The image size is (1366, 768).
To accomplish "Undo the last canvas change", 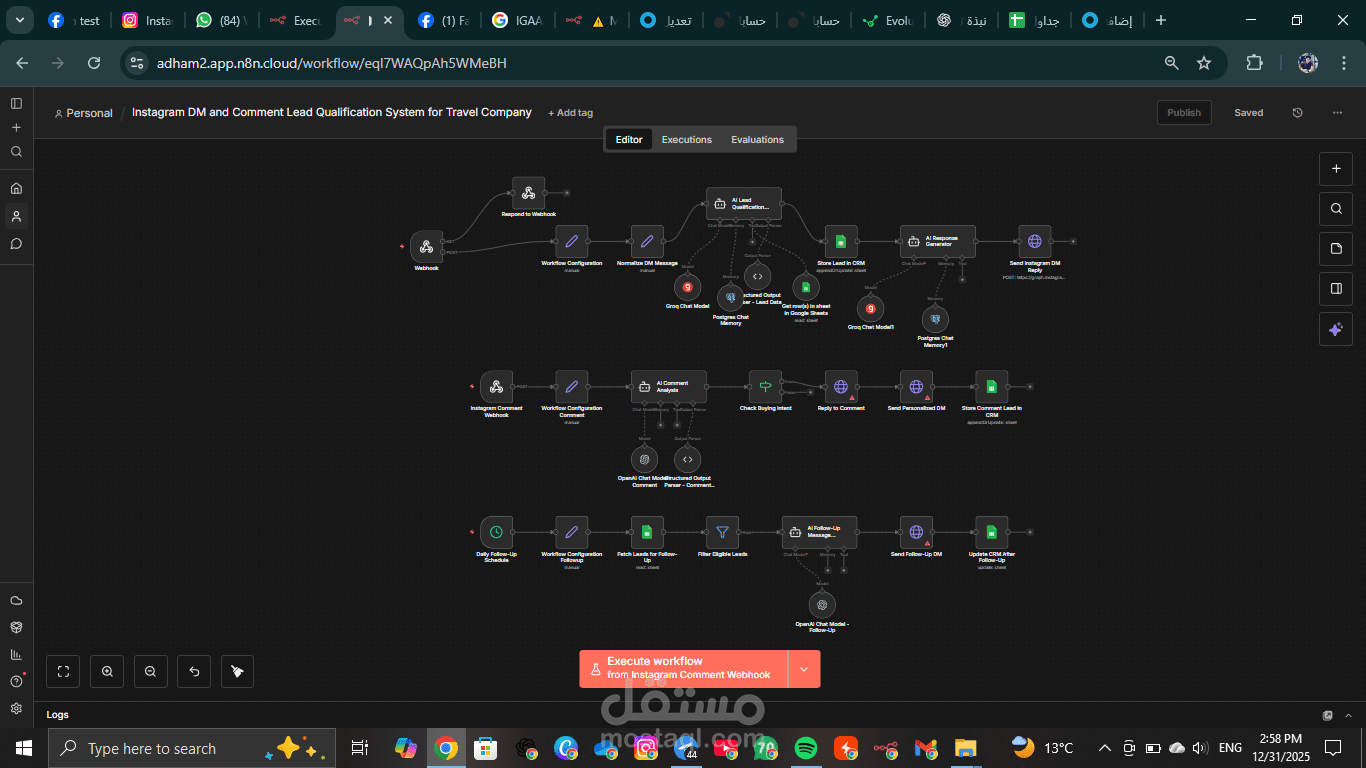I will [194, 672].
